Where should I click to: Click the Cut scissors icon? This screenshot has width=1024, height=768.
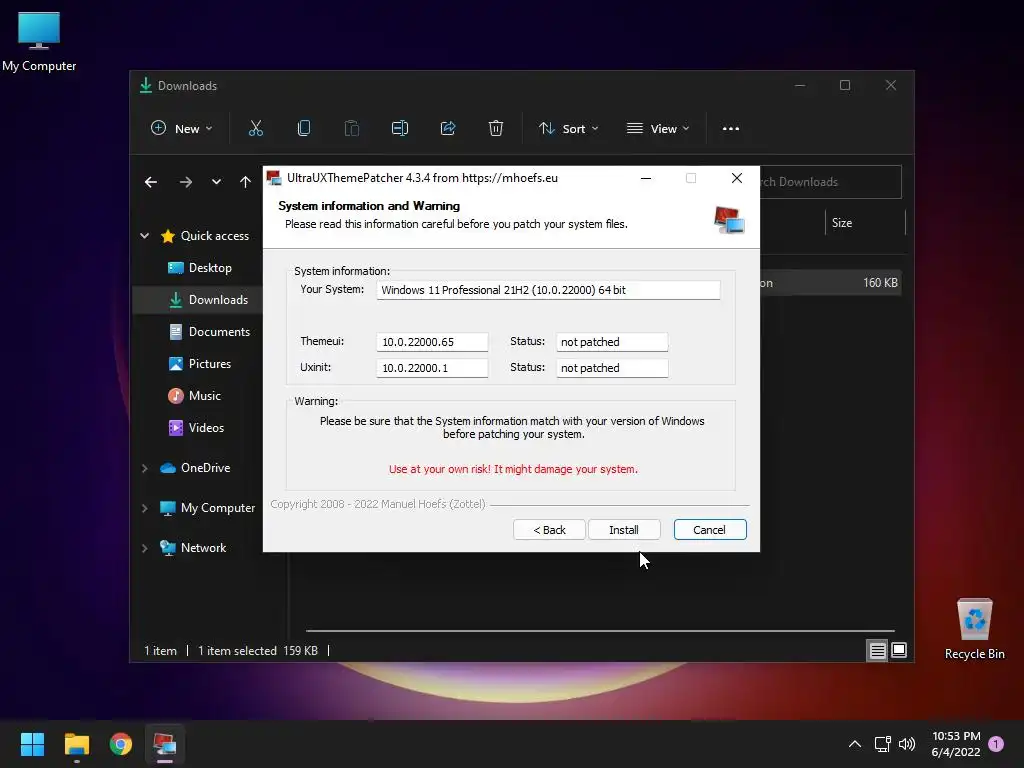(x=255, y=129)
